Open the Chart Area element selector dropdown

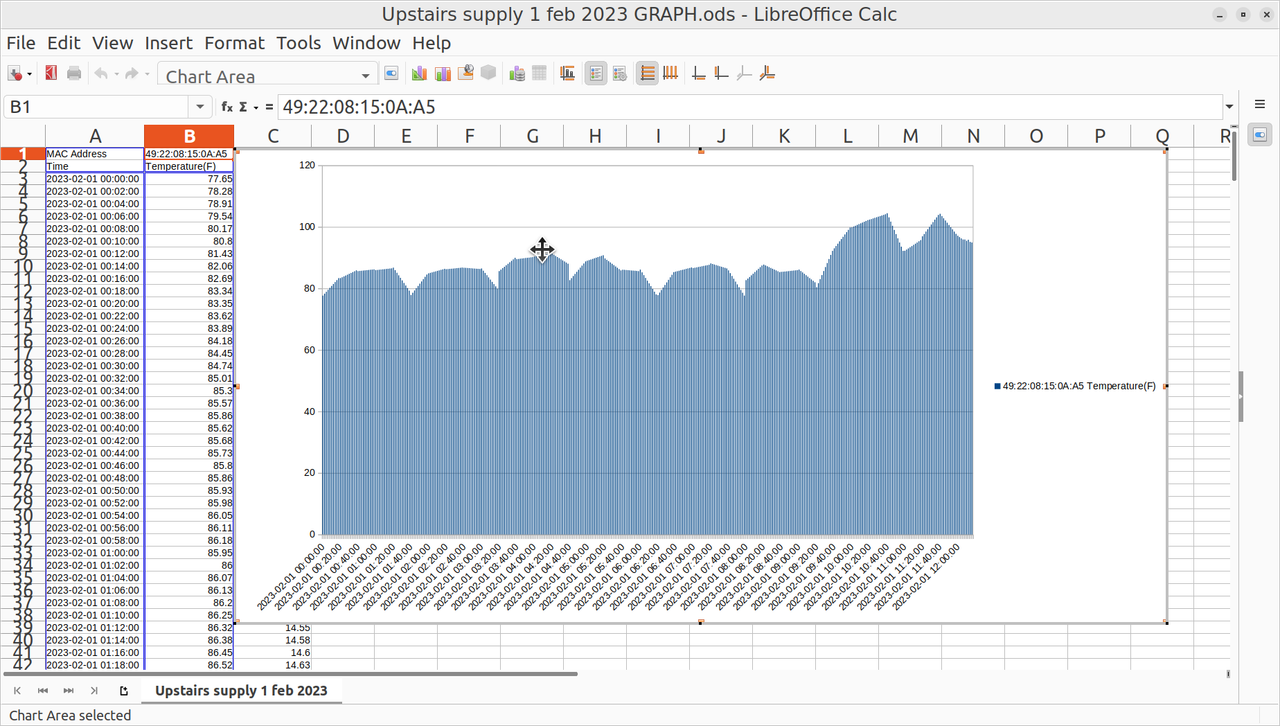click(365, 76)
